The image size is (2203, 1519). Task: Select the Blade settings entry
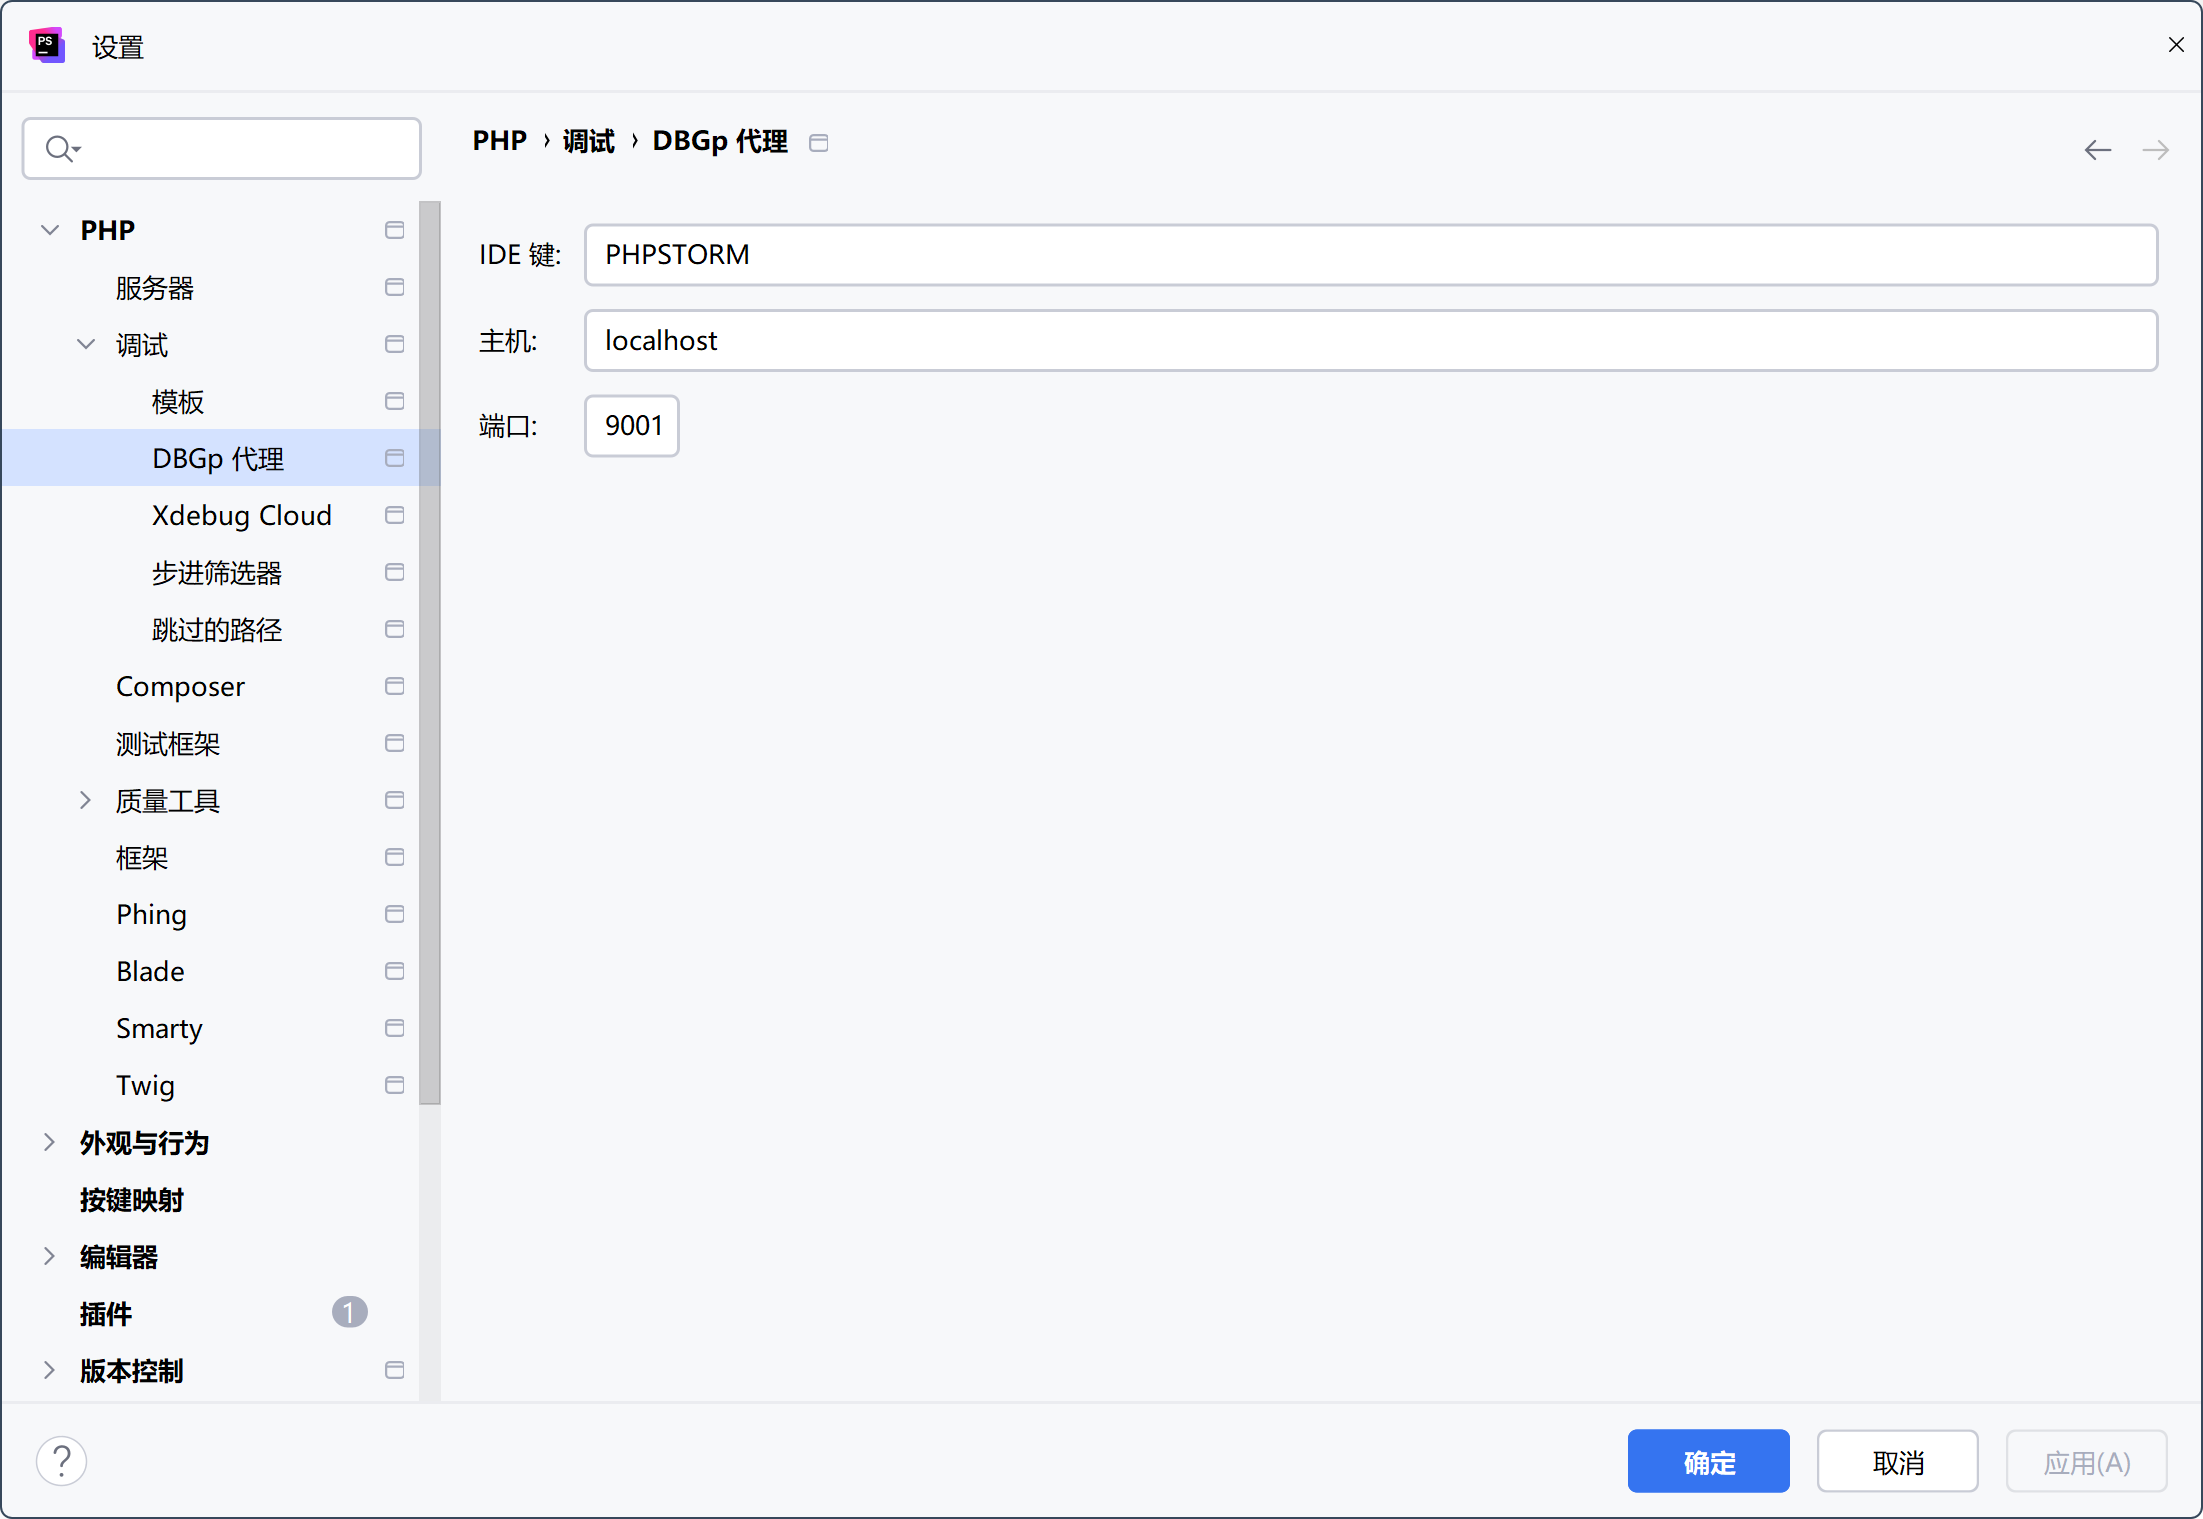(150, 971)
